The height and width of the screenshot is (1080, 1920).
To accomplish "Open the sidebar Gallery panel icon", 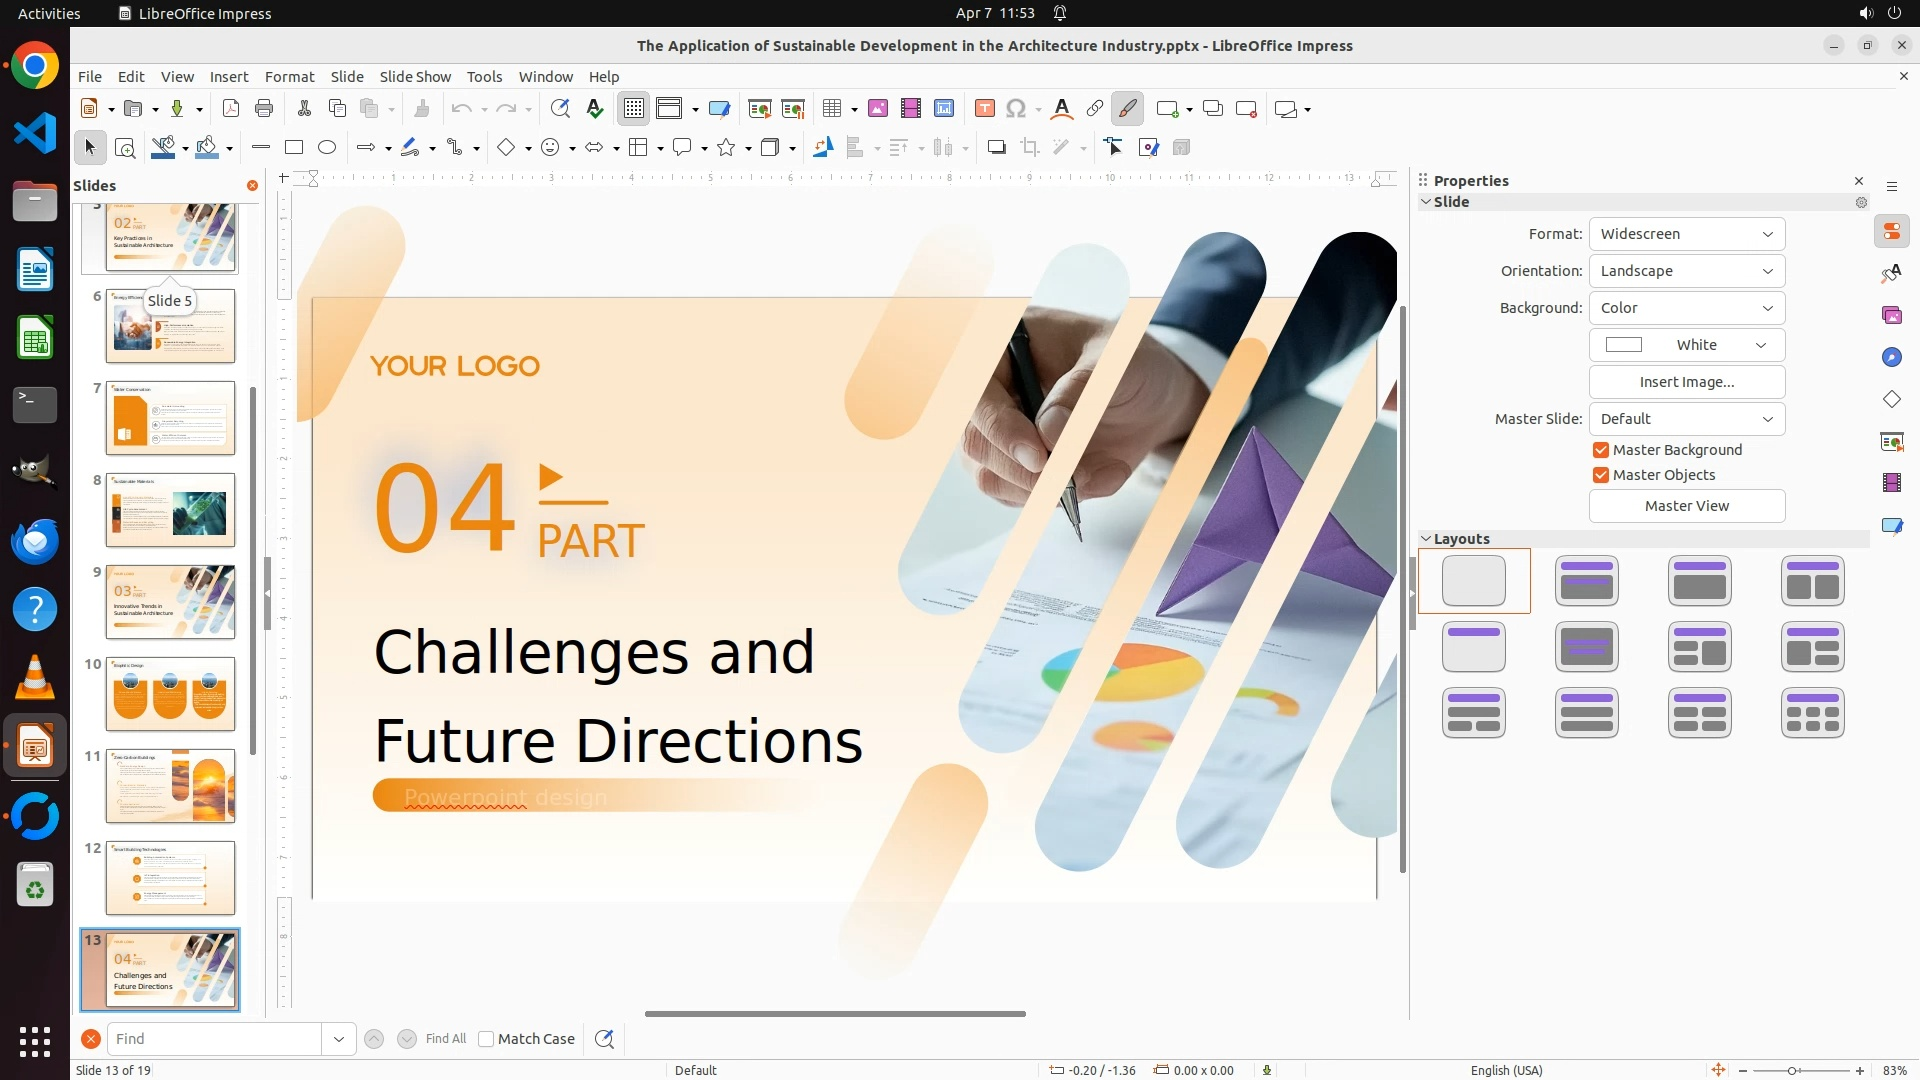I will pos(1891,316).
